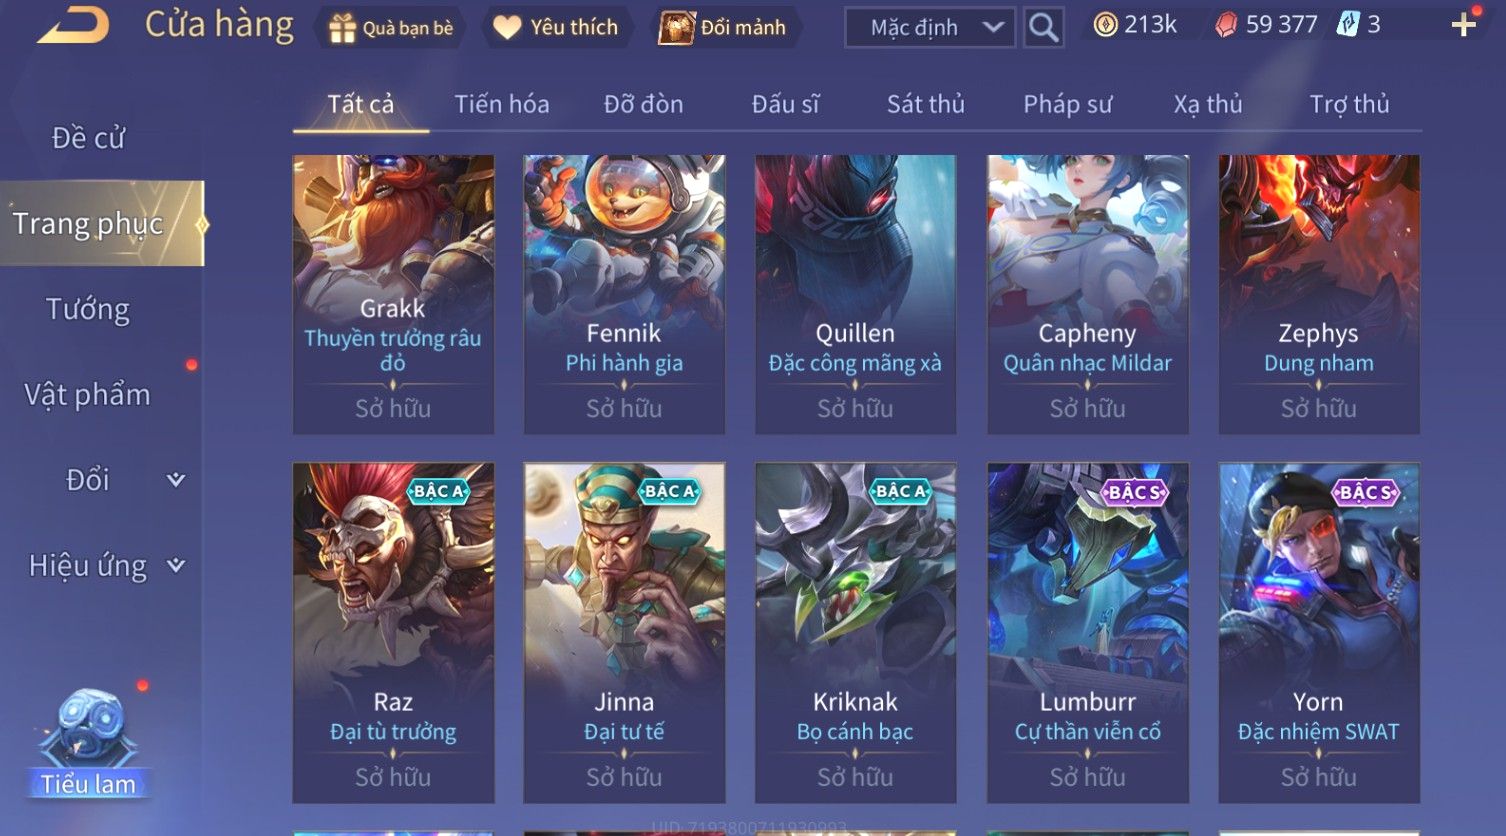1506x836 pixels.
Task: Open the magnifier search icon
Action: [1043, 27]
